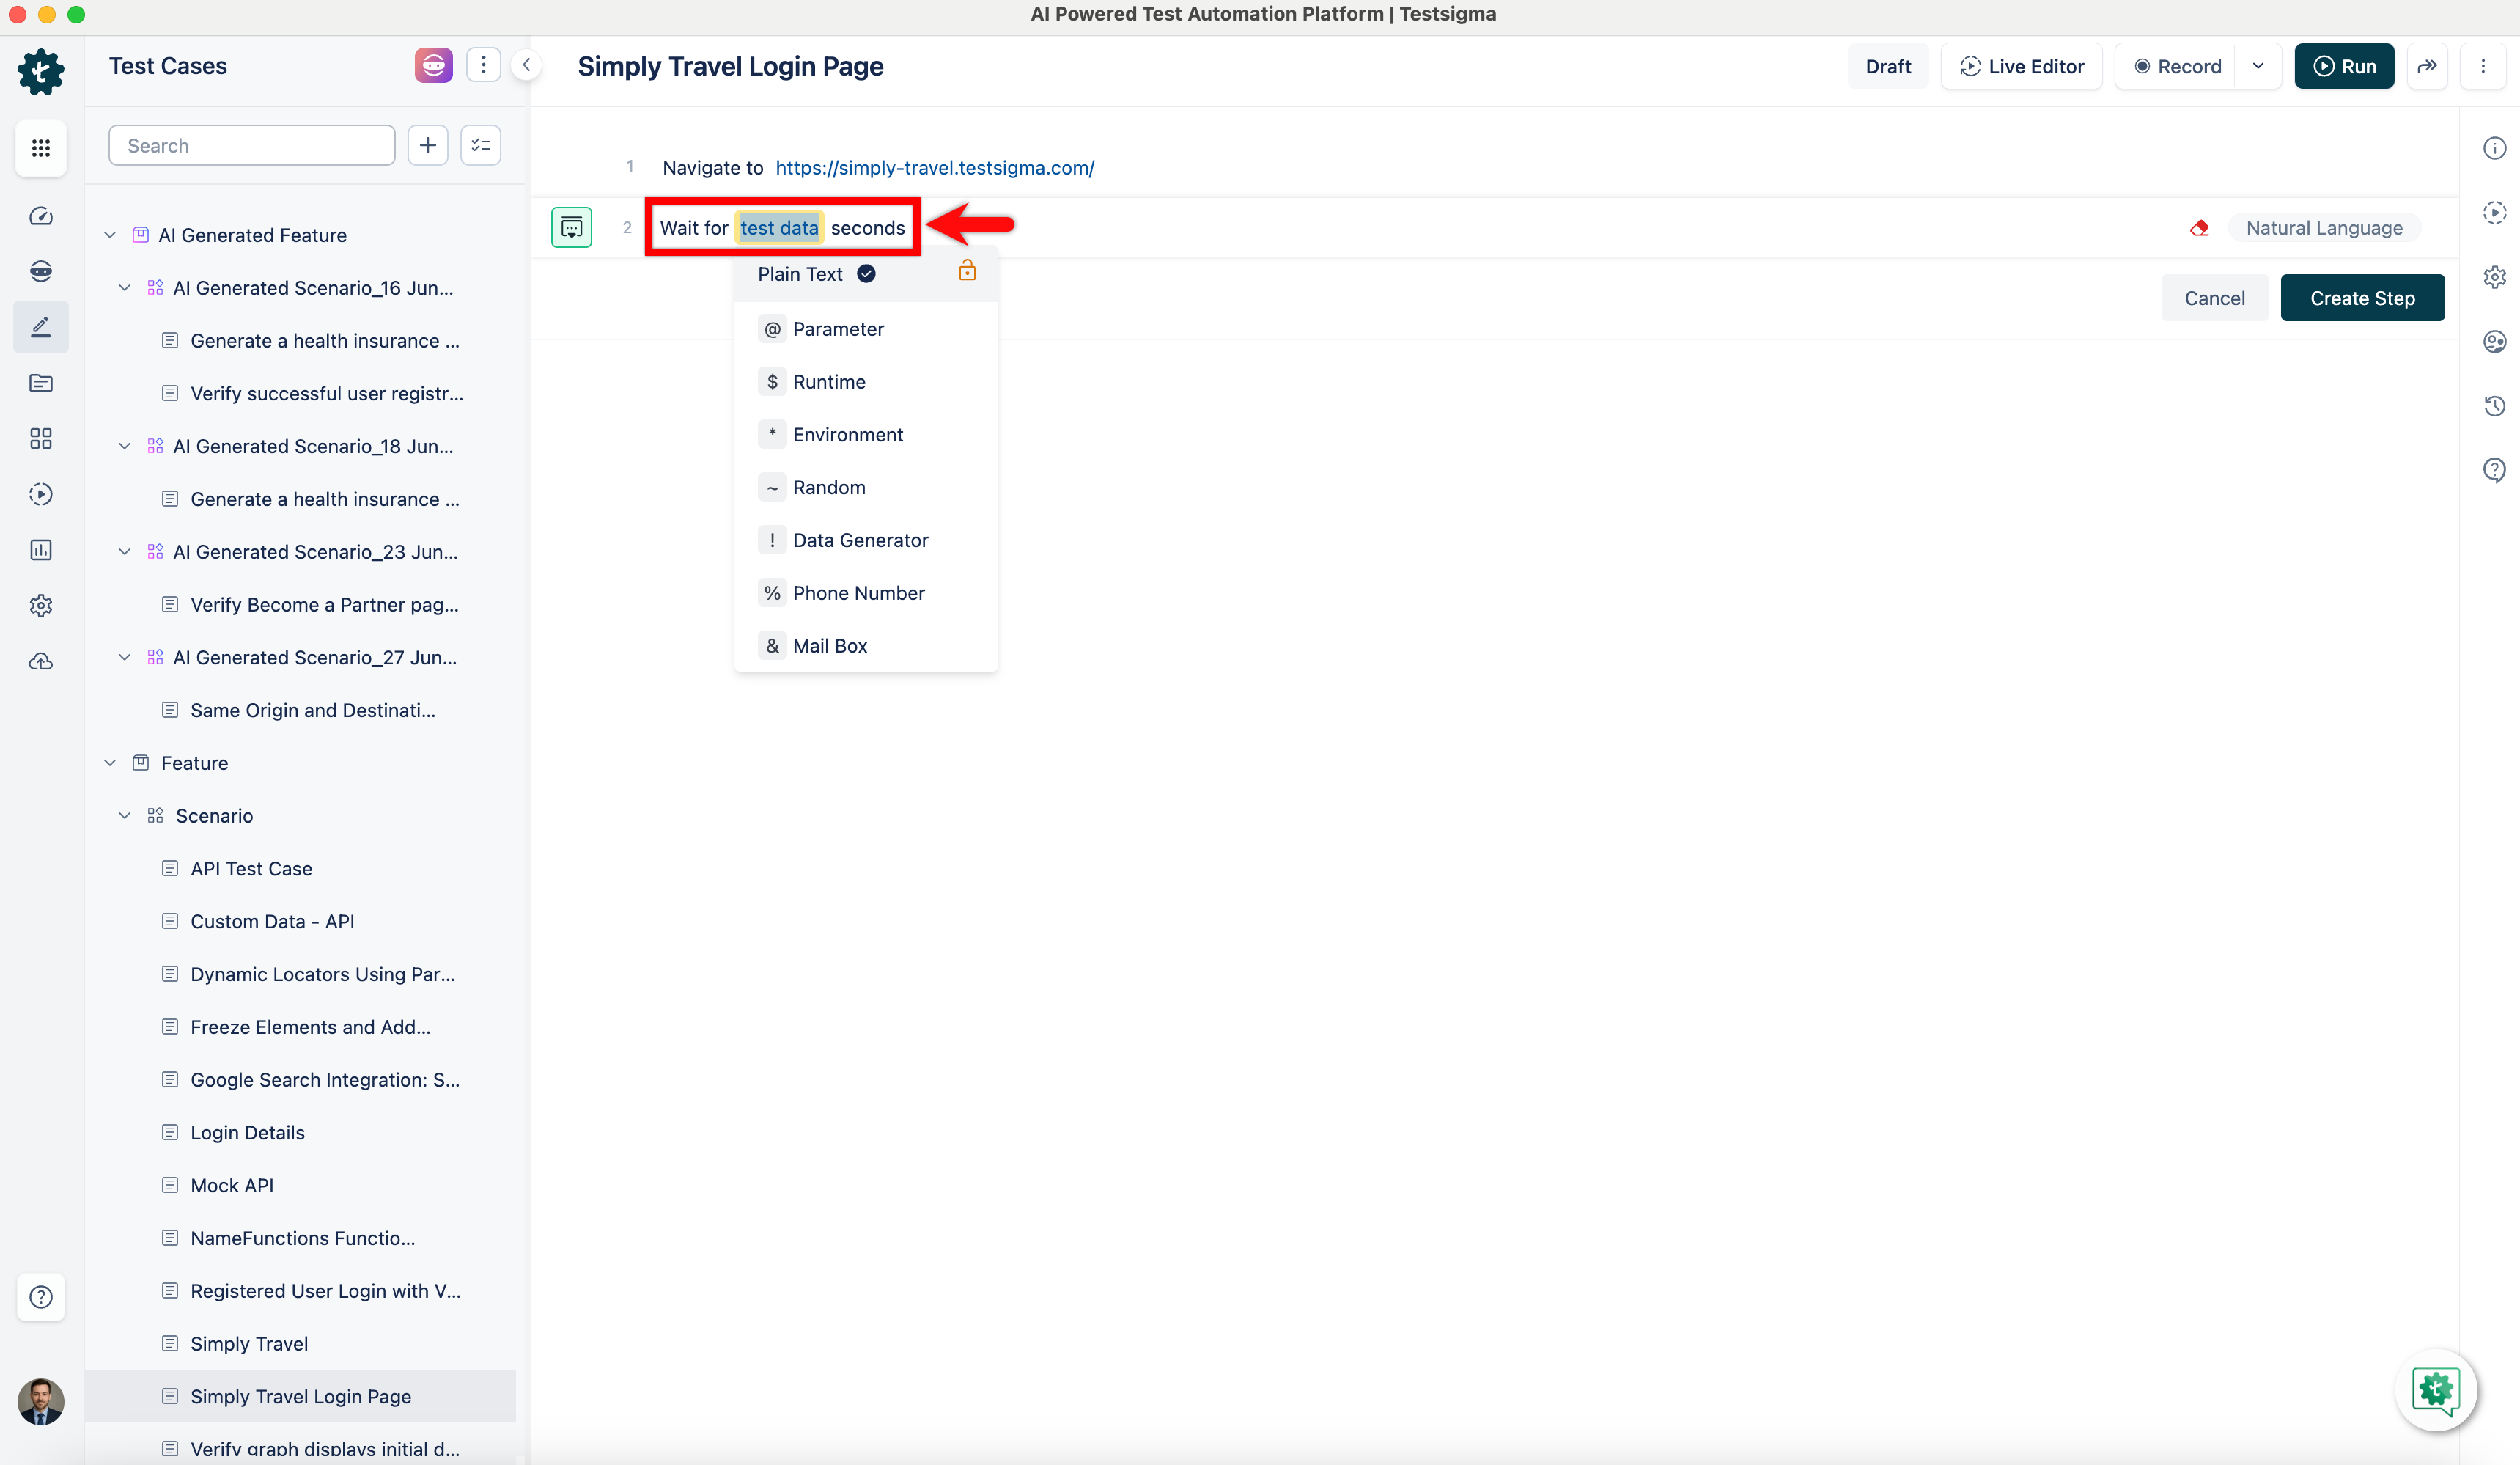Image resolution: width=2520 pixels, height=1465 pixels.
Task: Open step info icon in right panel
Action: coord(2495,147)
